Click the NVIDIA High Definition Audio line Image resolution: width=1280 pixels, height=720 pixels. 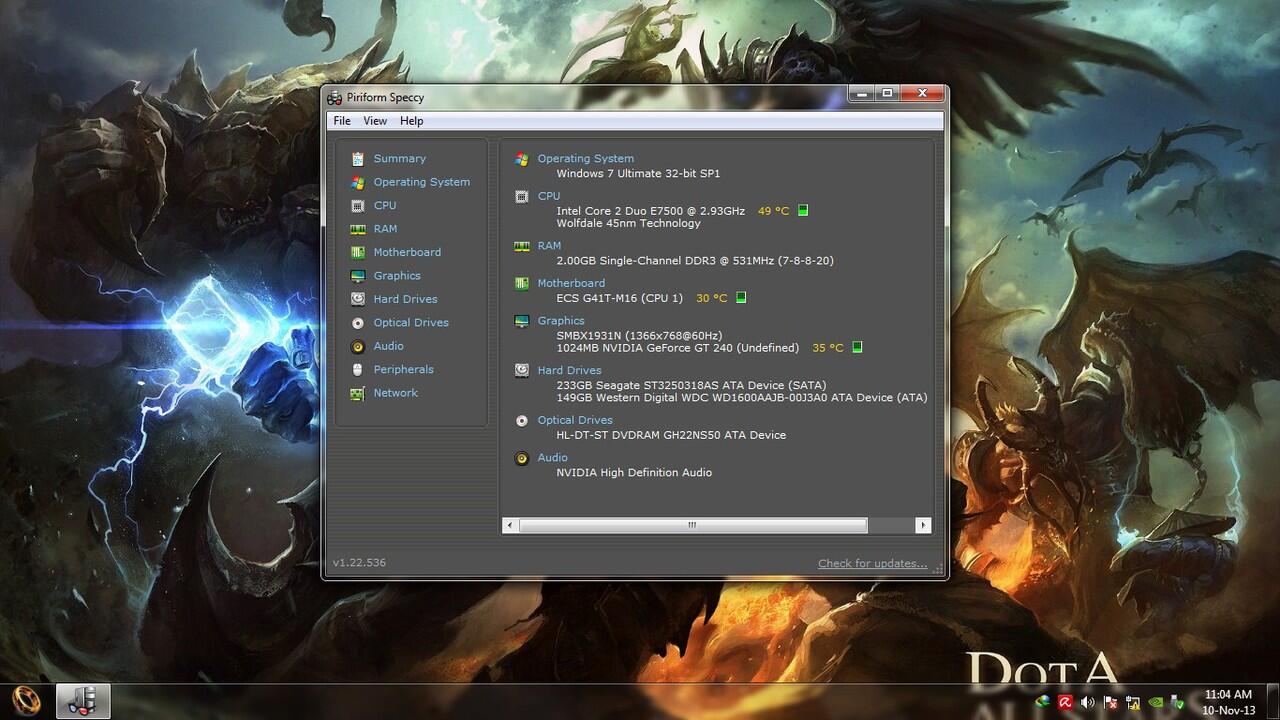[x=634, y=473]
